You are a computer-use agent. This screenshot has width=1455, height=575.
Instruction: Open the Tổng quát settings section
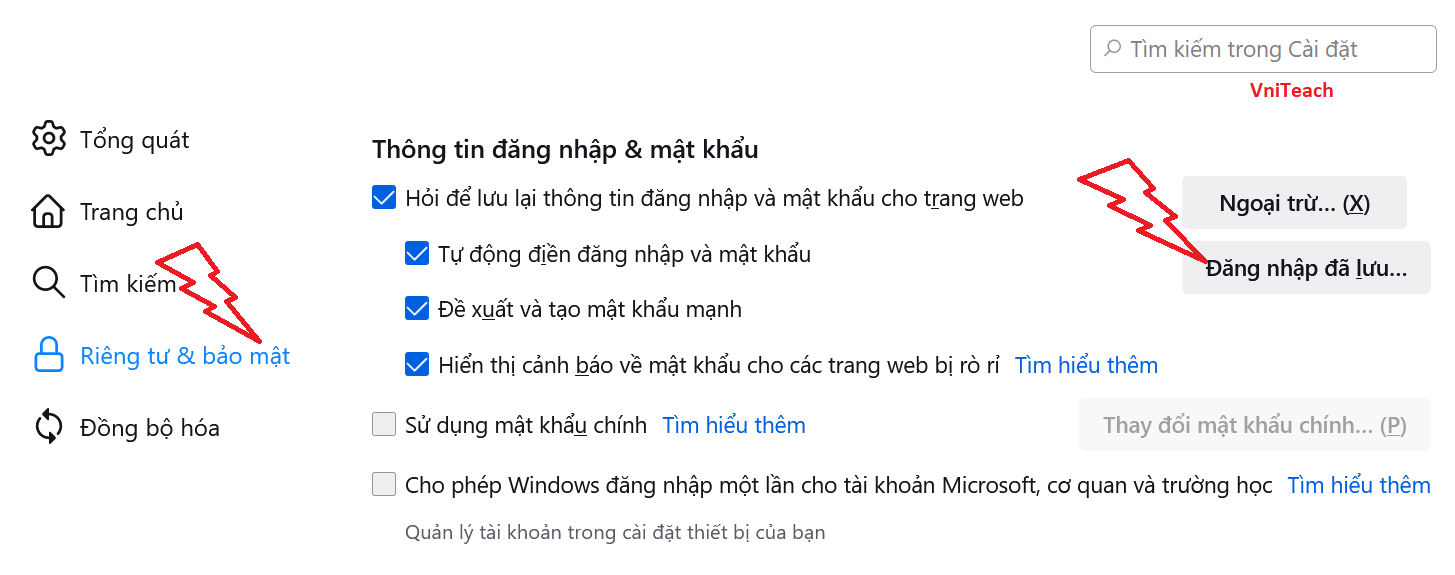click(135, 140)
